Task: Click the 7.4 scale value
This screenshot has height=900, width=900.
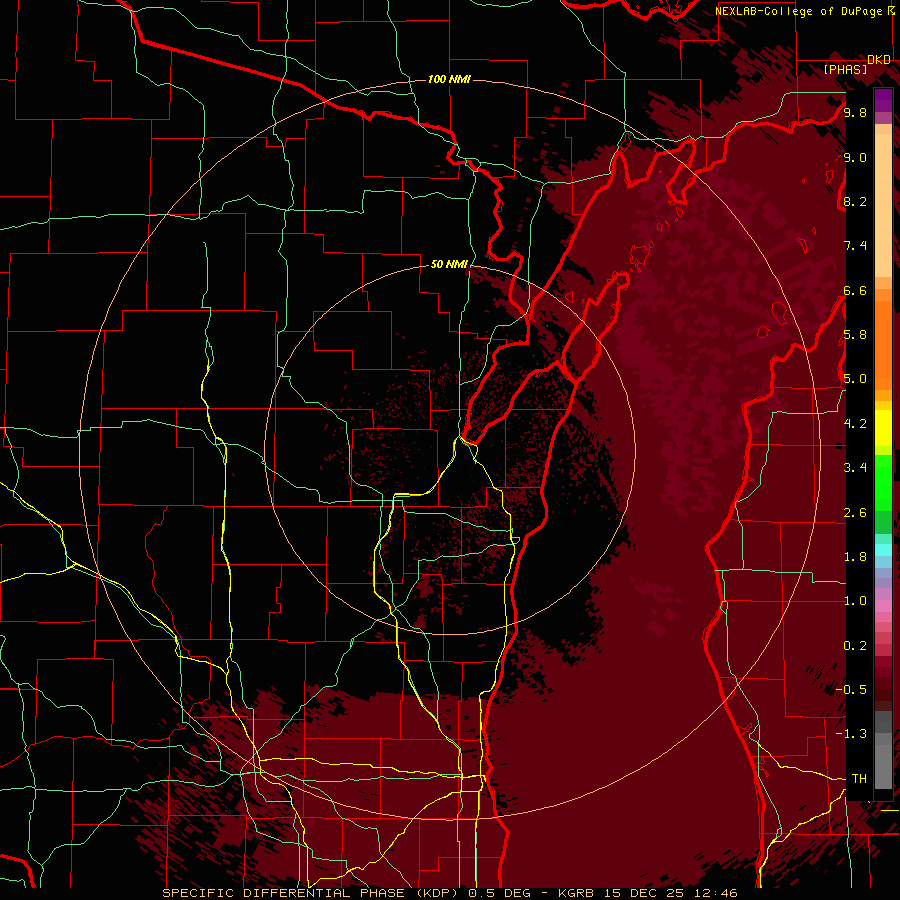Action: coord(855,246)
